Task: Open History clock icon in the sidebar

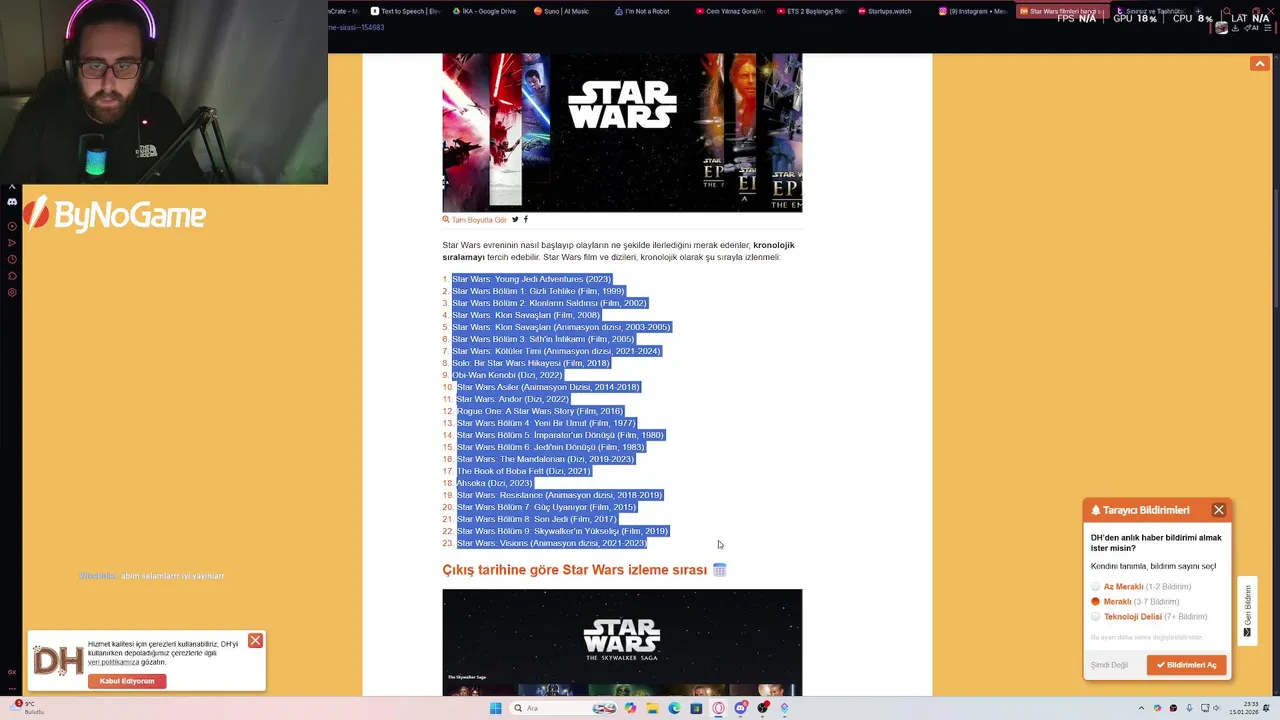Action: (12, 259)
